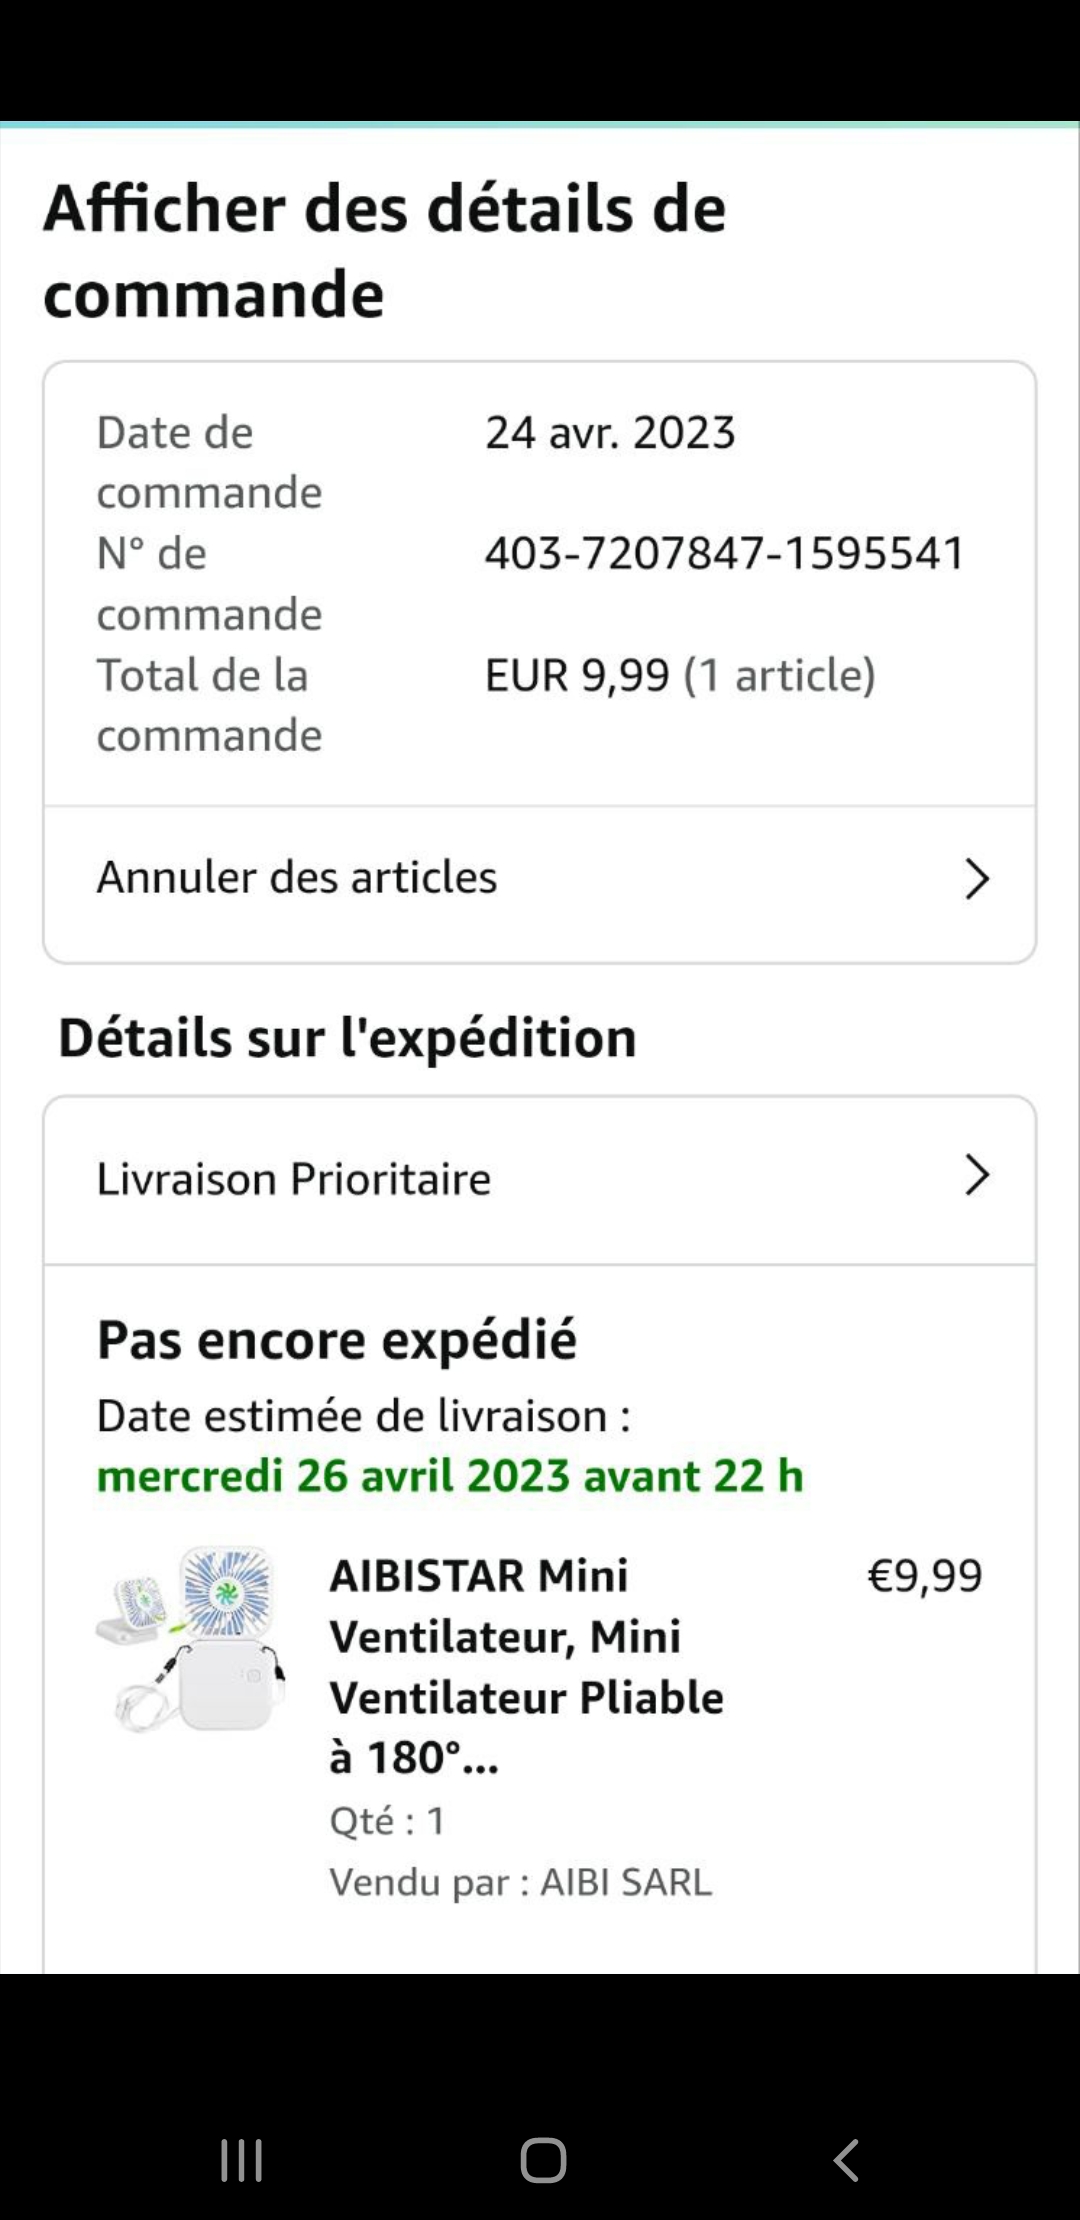Tap the chevron beside Annuler des articles
Image resolution: width=1080 pixels, height=2220 pixels.
click(976, 879)
